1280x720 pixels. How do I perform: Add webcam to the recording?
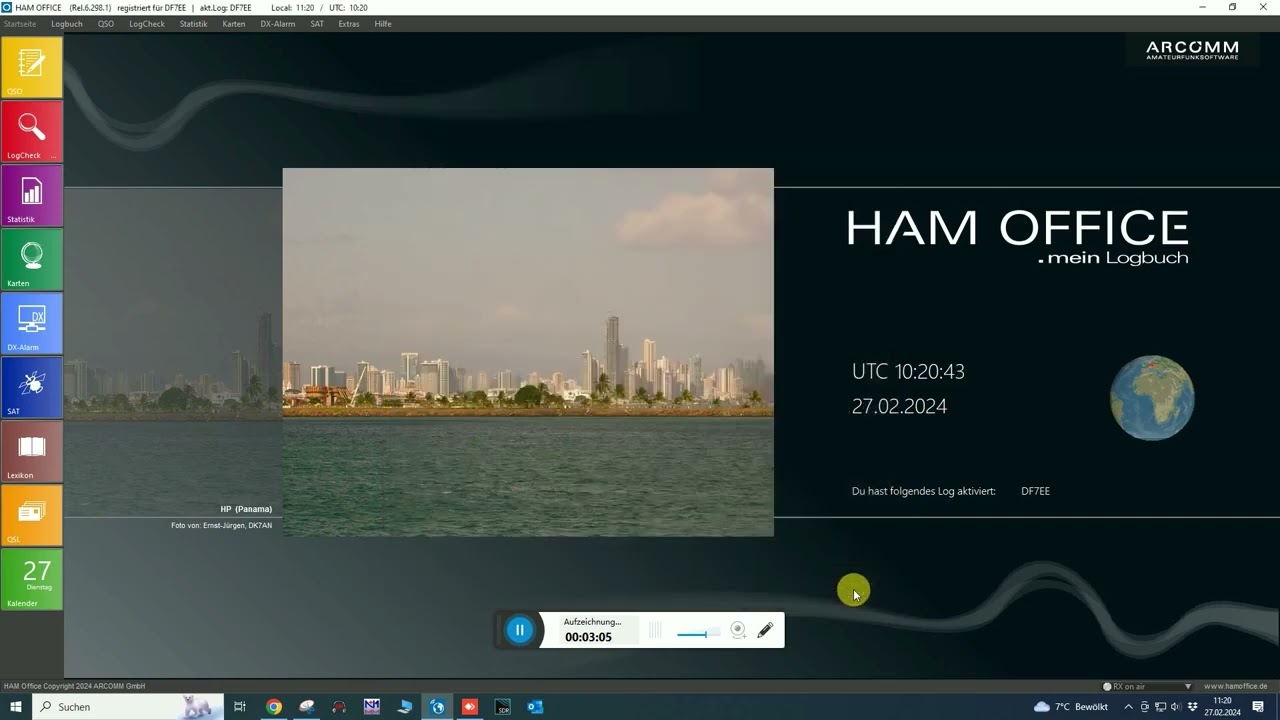coord(738,630)
